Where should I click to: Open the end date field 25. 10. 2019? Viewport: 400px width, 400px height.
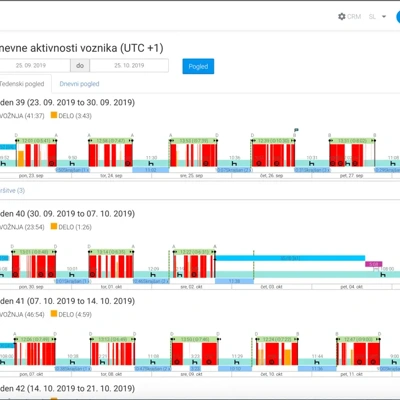click(129, 65)
